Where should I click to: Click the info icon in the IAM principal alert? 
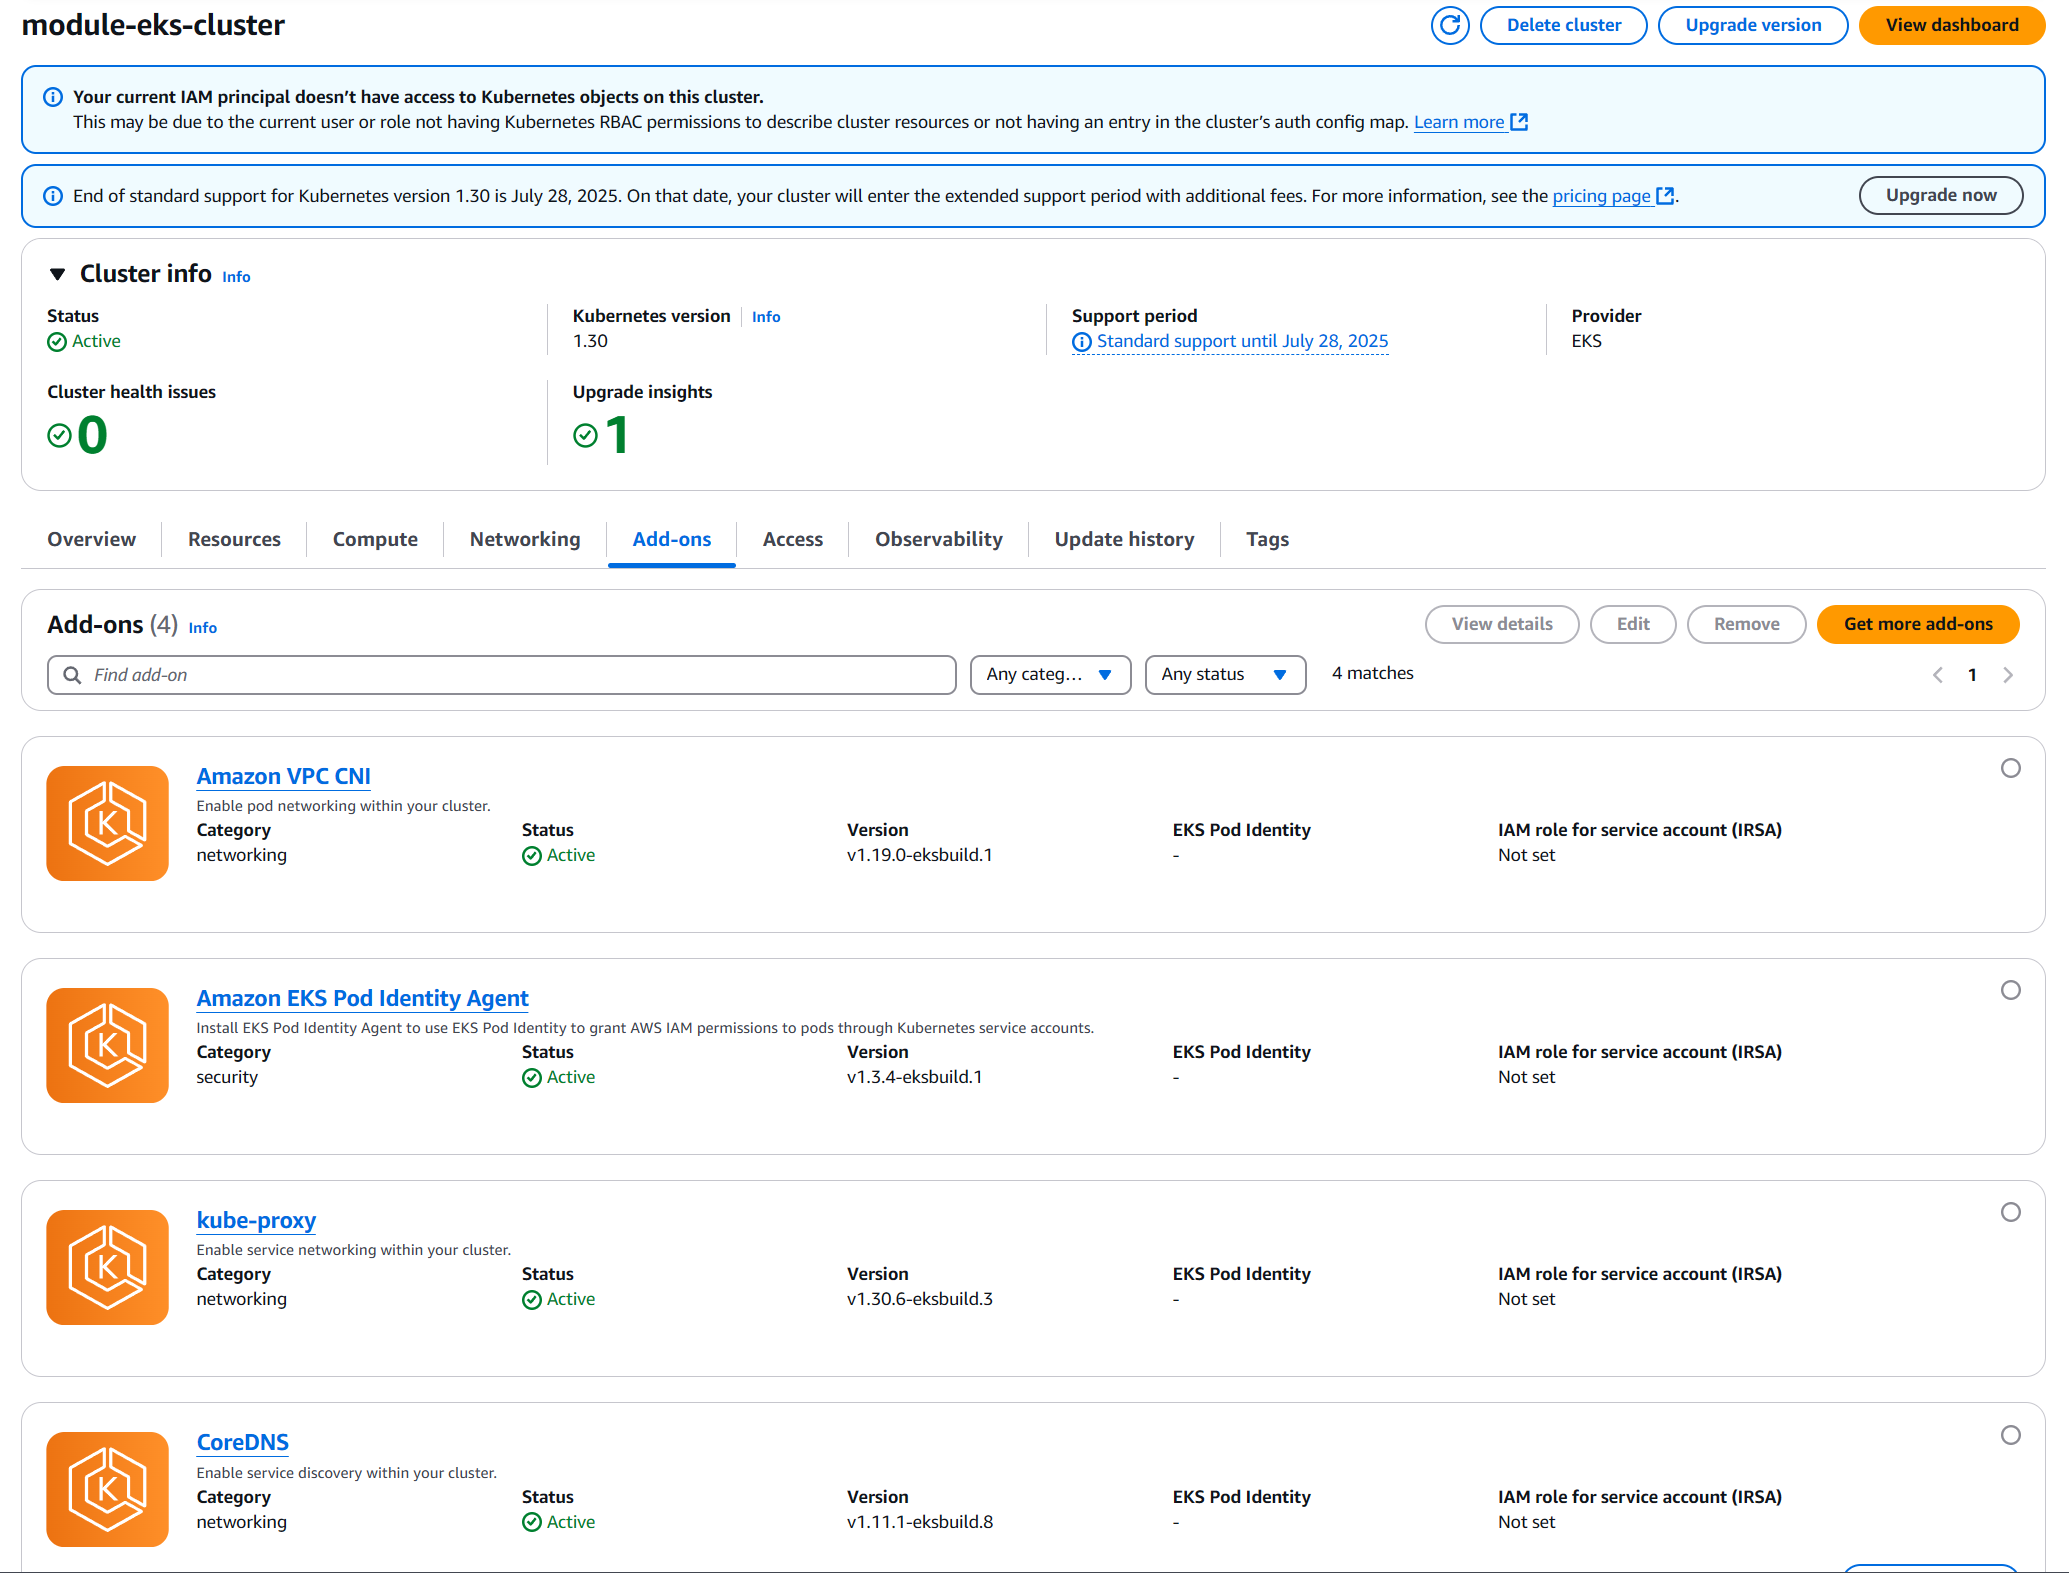click(53, 97)
